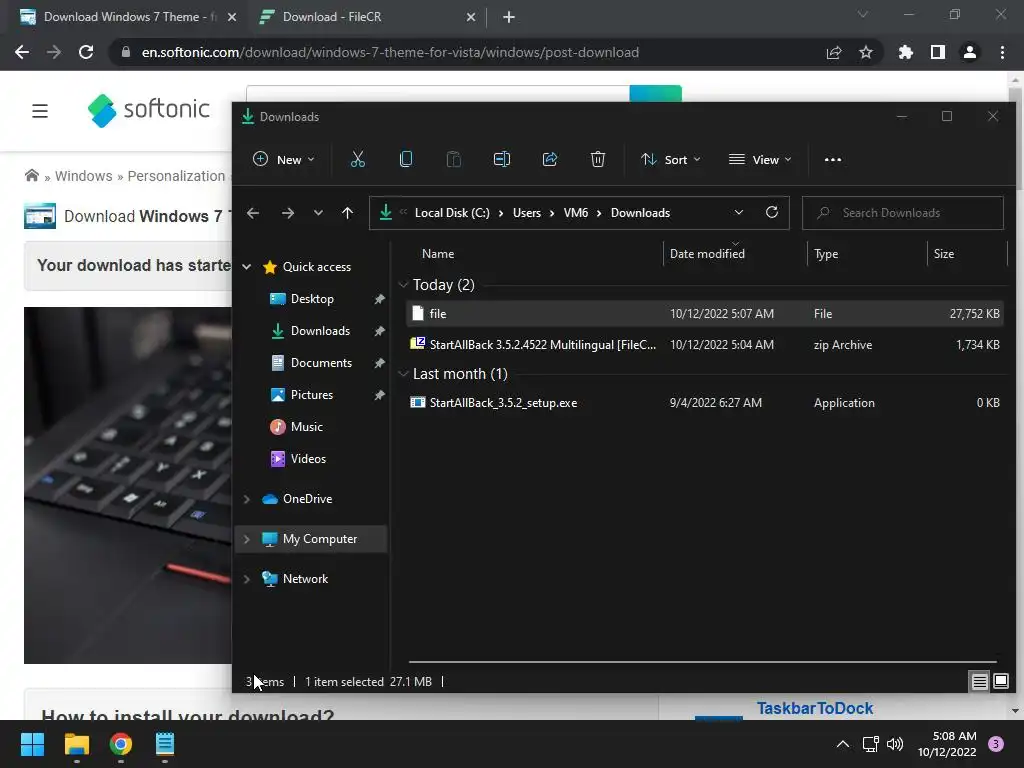Screen dimensions: 1024x768
Task: Open a new Chrome tab
Action: pos(509,17)
